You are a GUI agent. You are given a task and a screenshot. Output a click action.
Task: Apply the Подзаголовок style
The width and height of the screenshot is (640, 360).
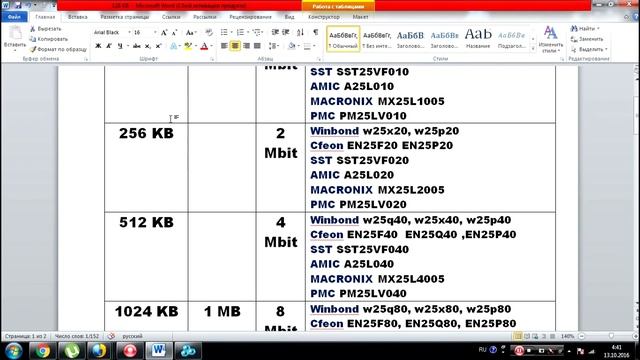click(511, 39)
